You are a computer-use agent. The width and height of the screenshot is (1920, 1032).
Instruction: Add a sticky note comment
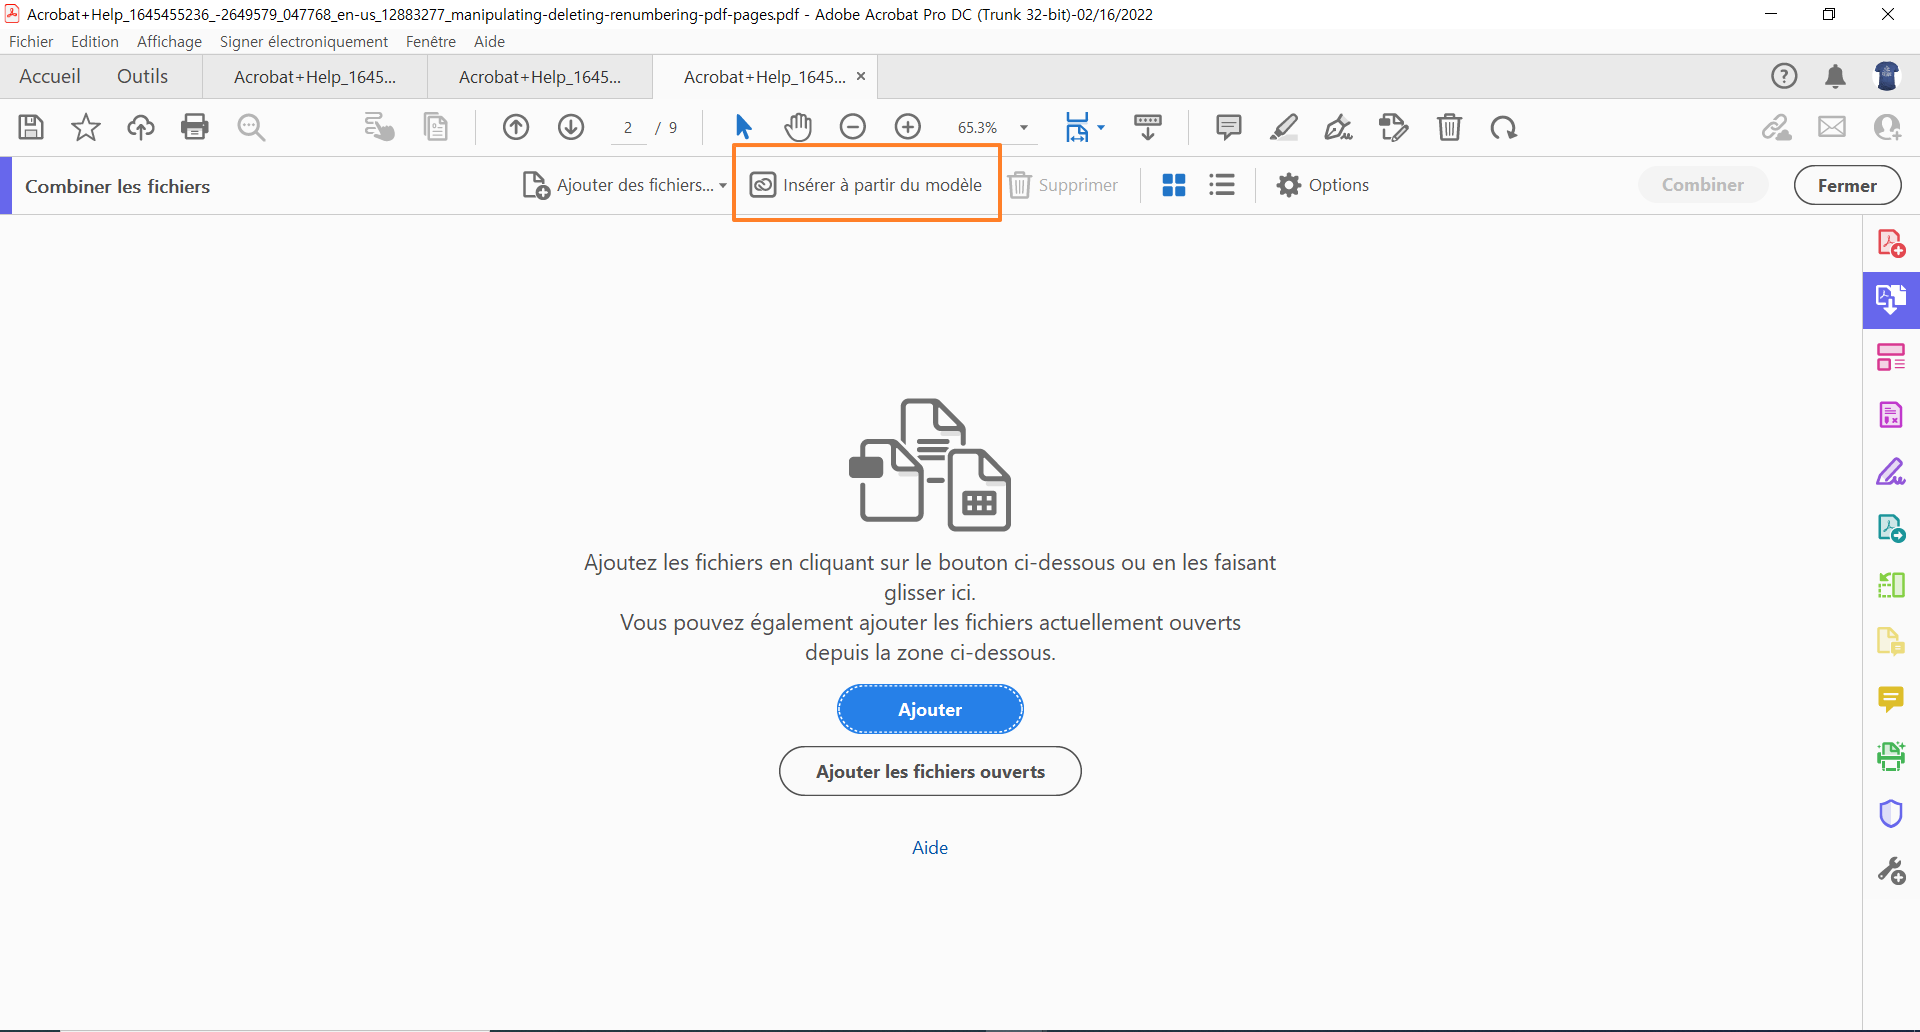(1229, 127)
